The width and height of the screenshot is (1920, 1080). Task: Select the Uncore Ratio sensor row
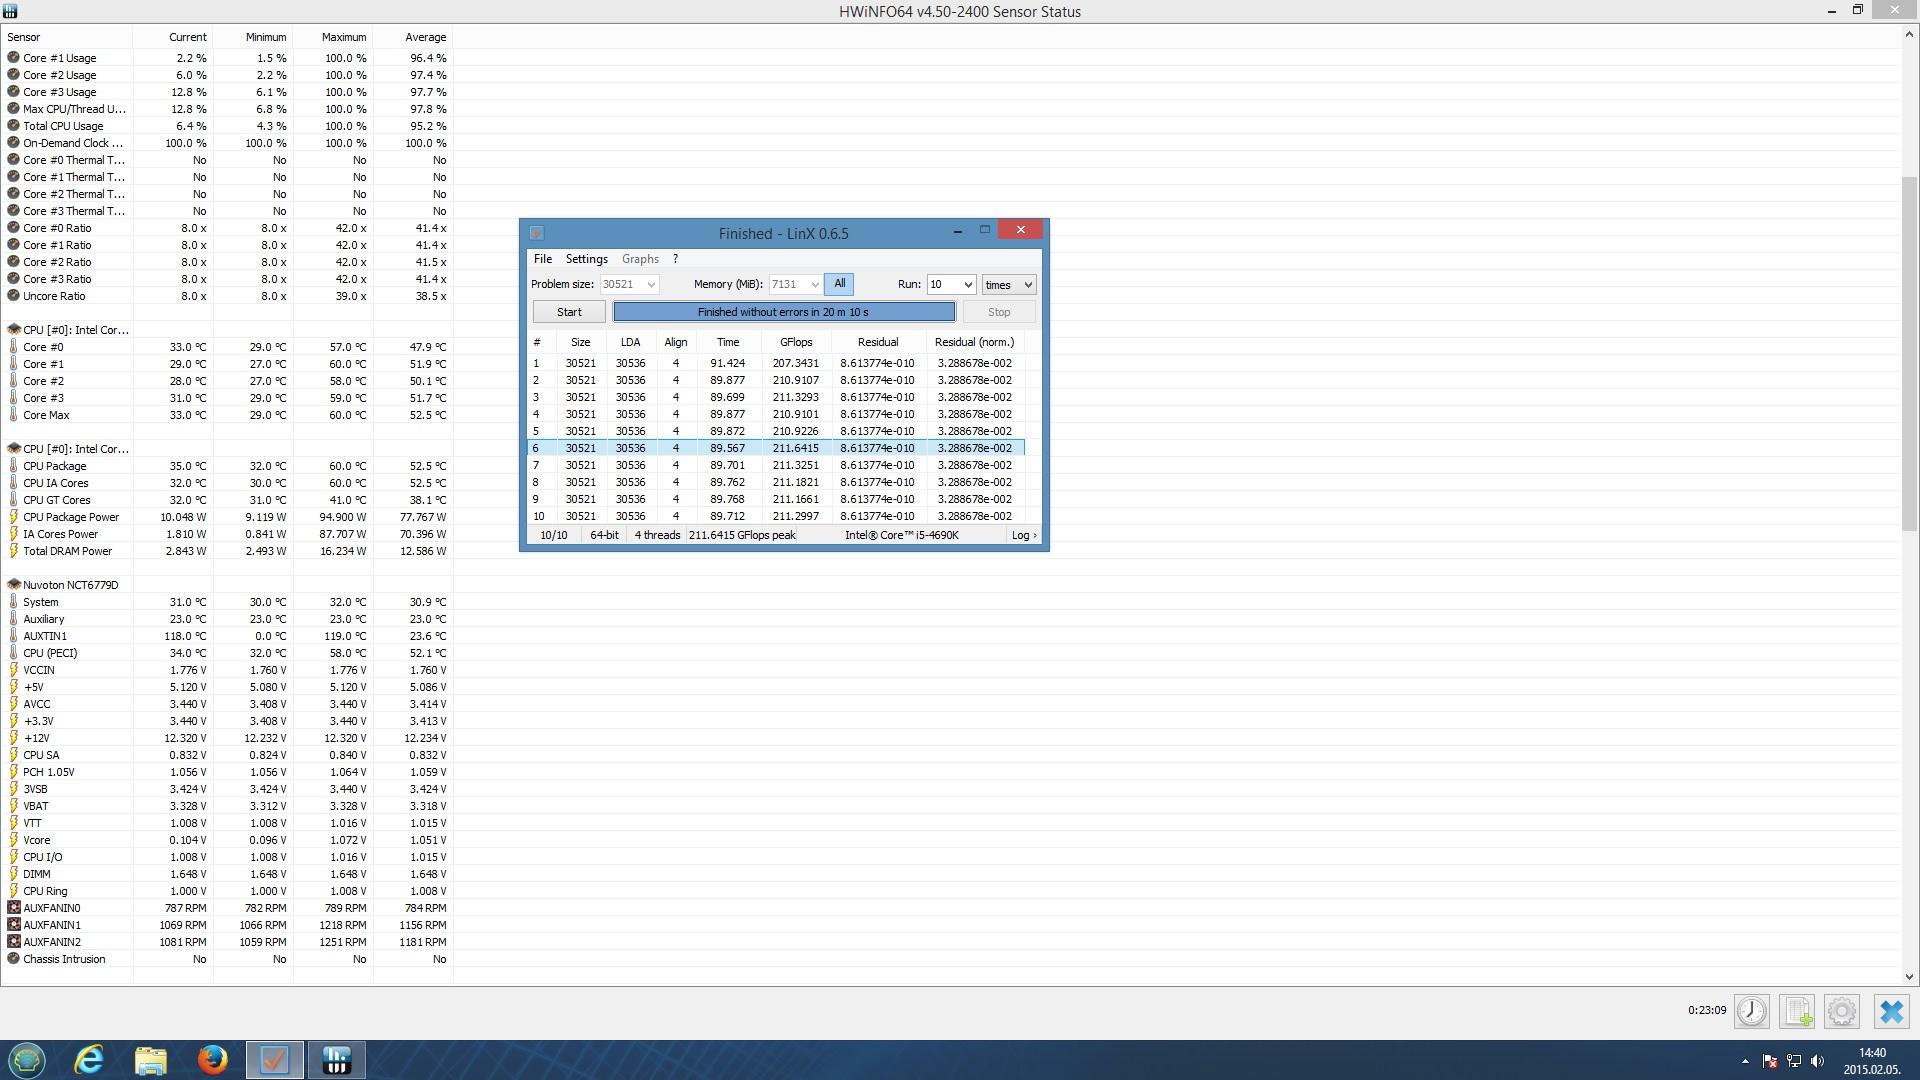227,296
